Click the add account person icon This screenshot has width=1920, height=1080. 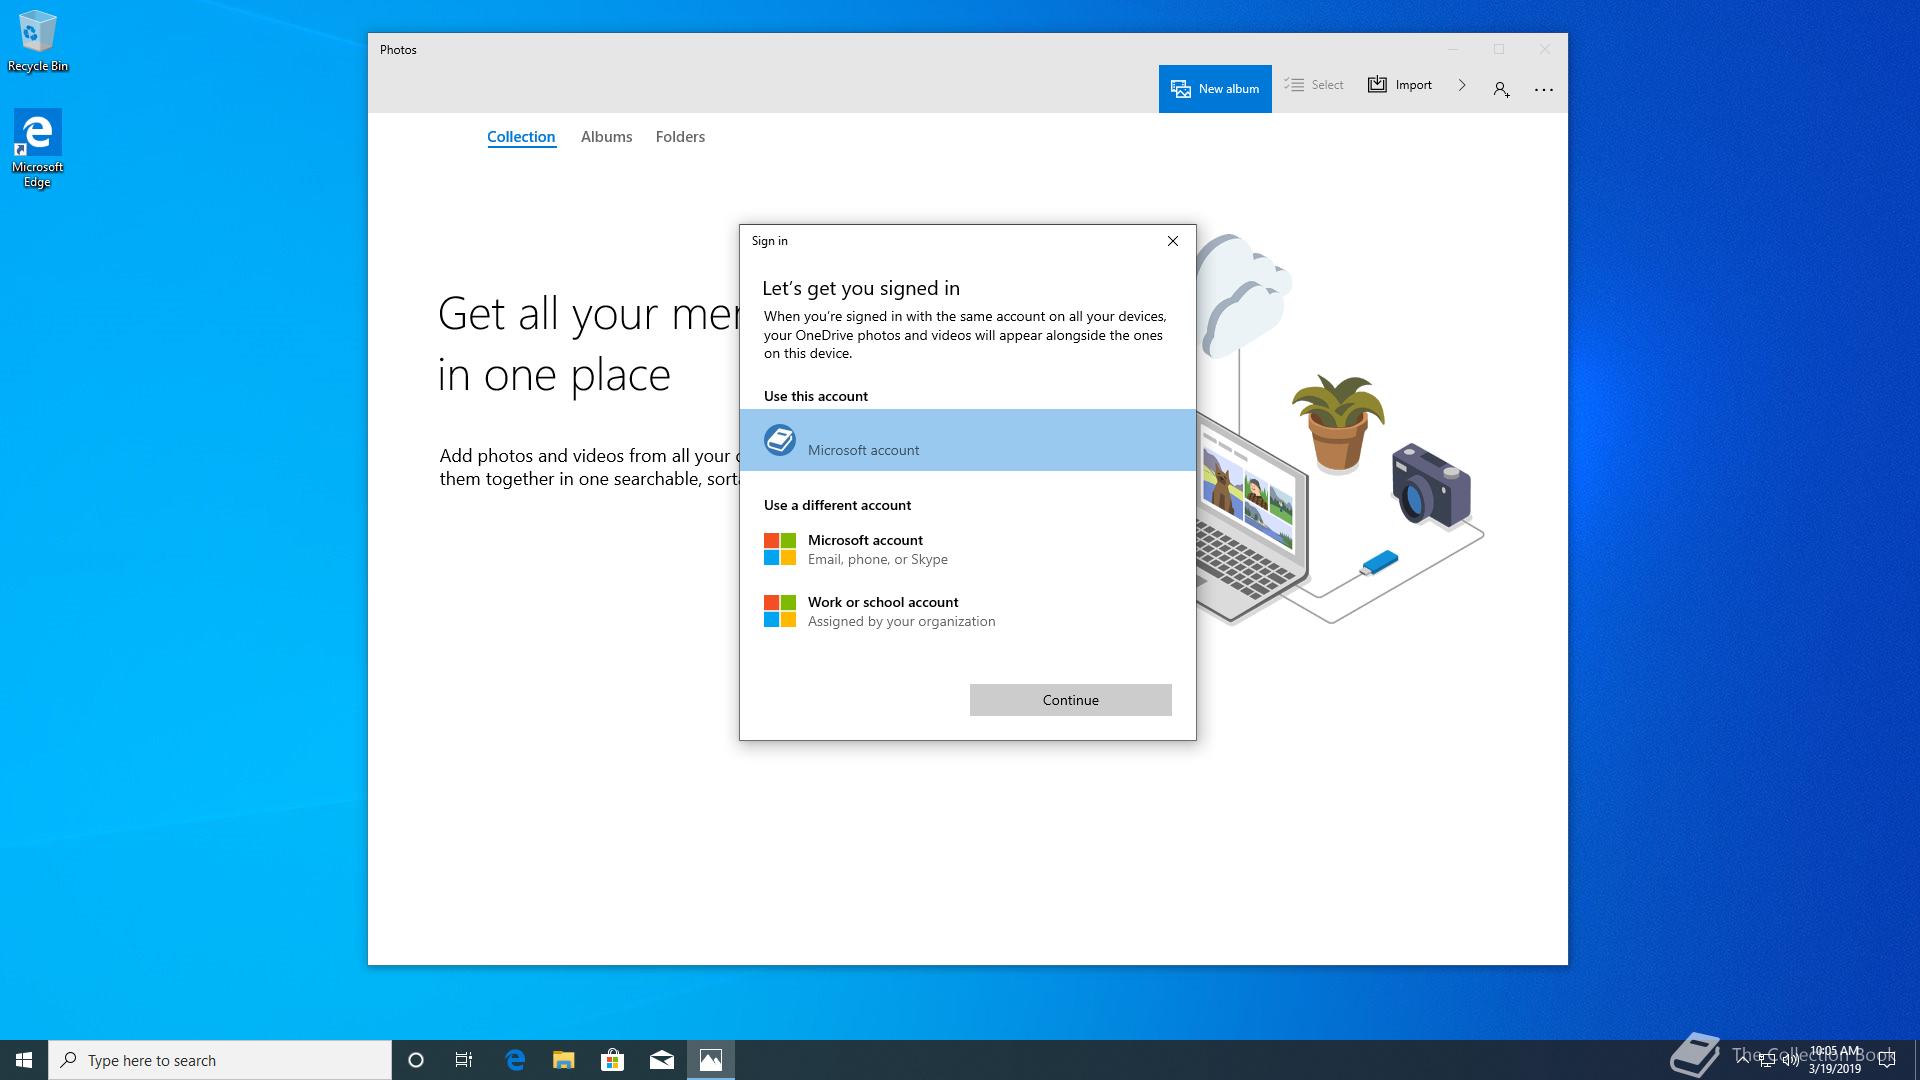[1501, 89]
